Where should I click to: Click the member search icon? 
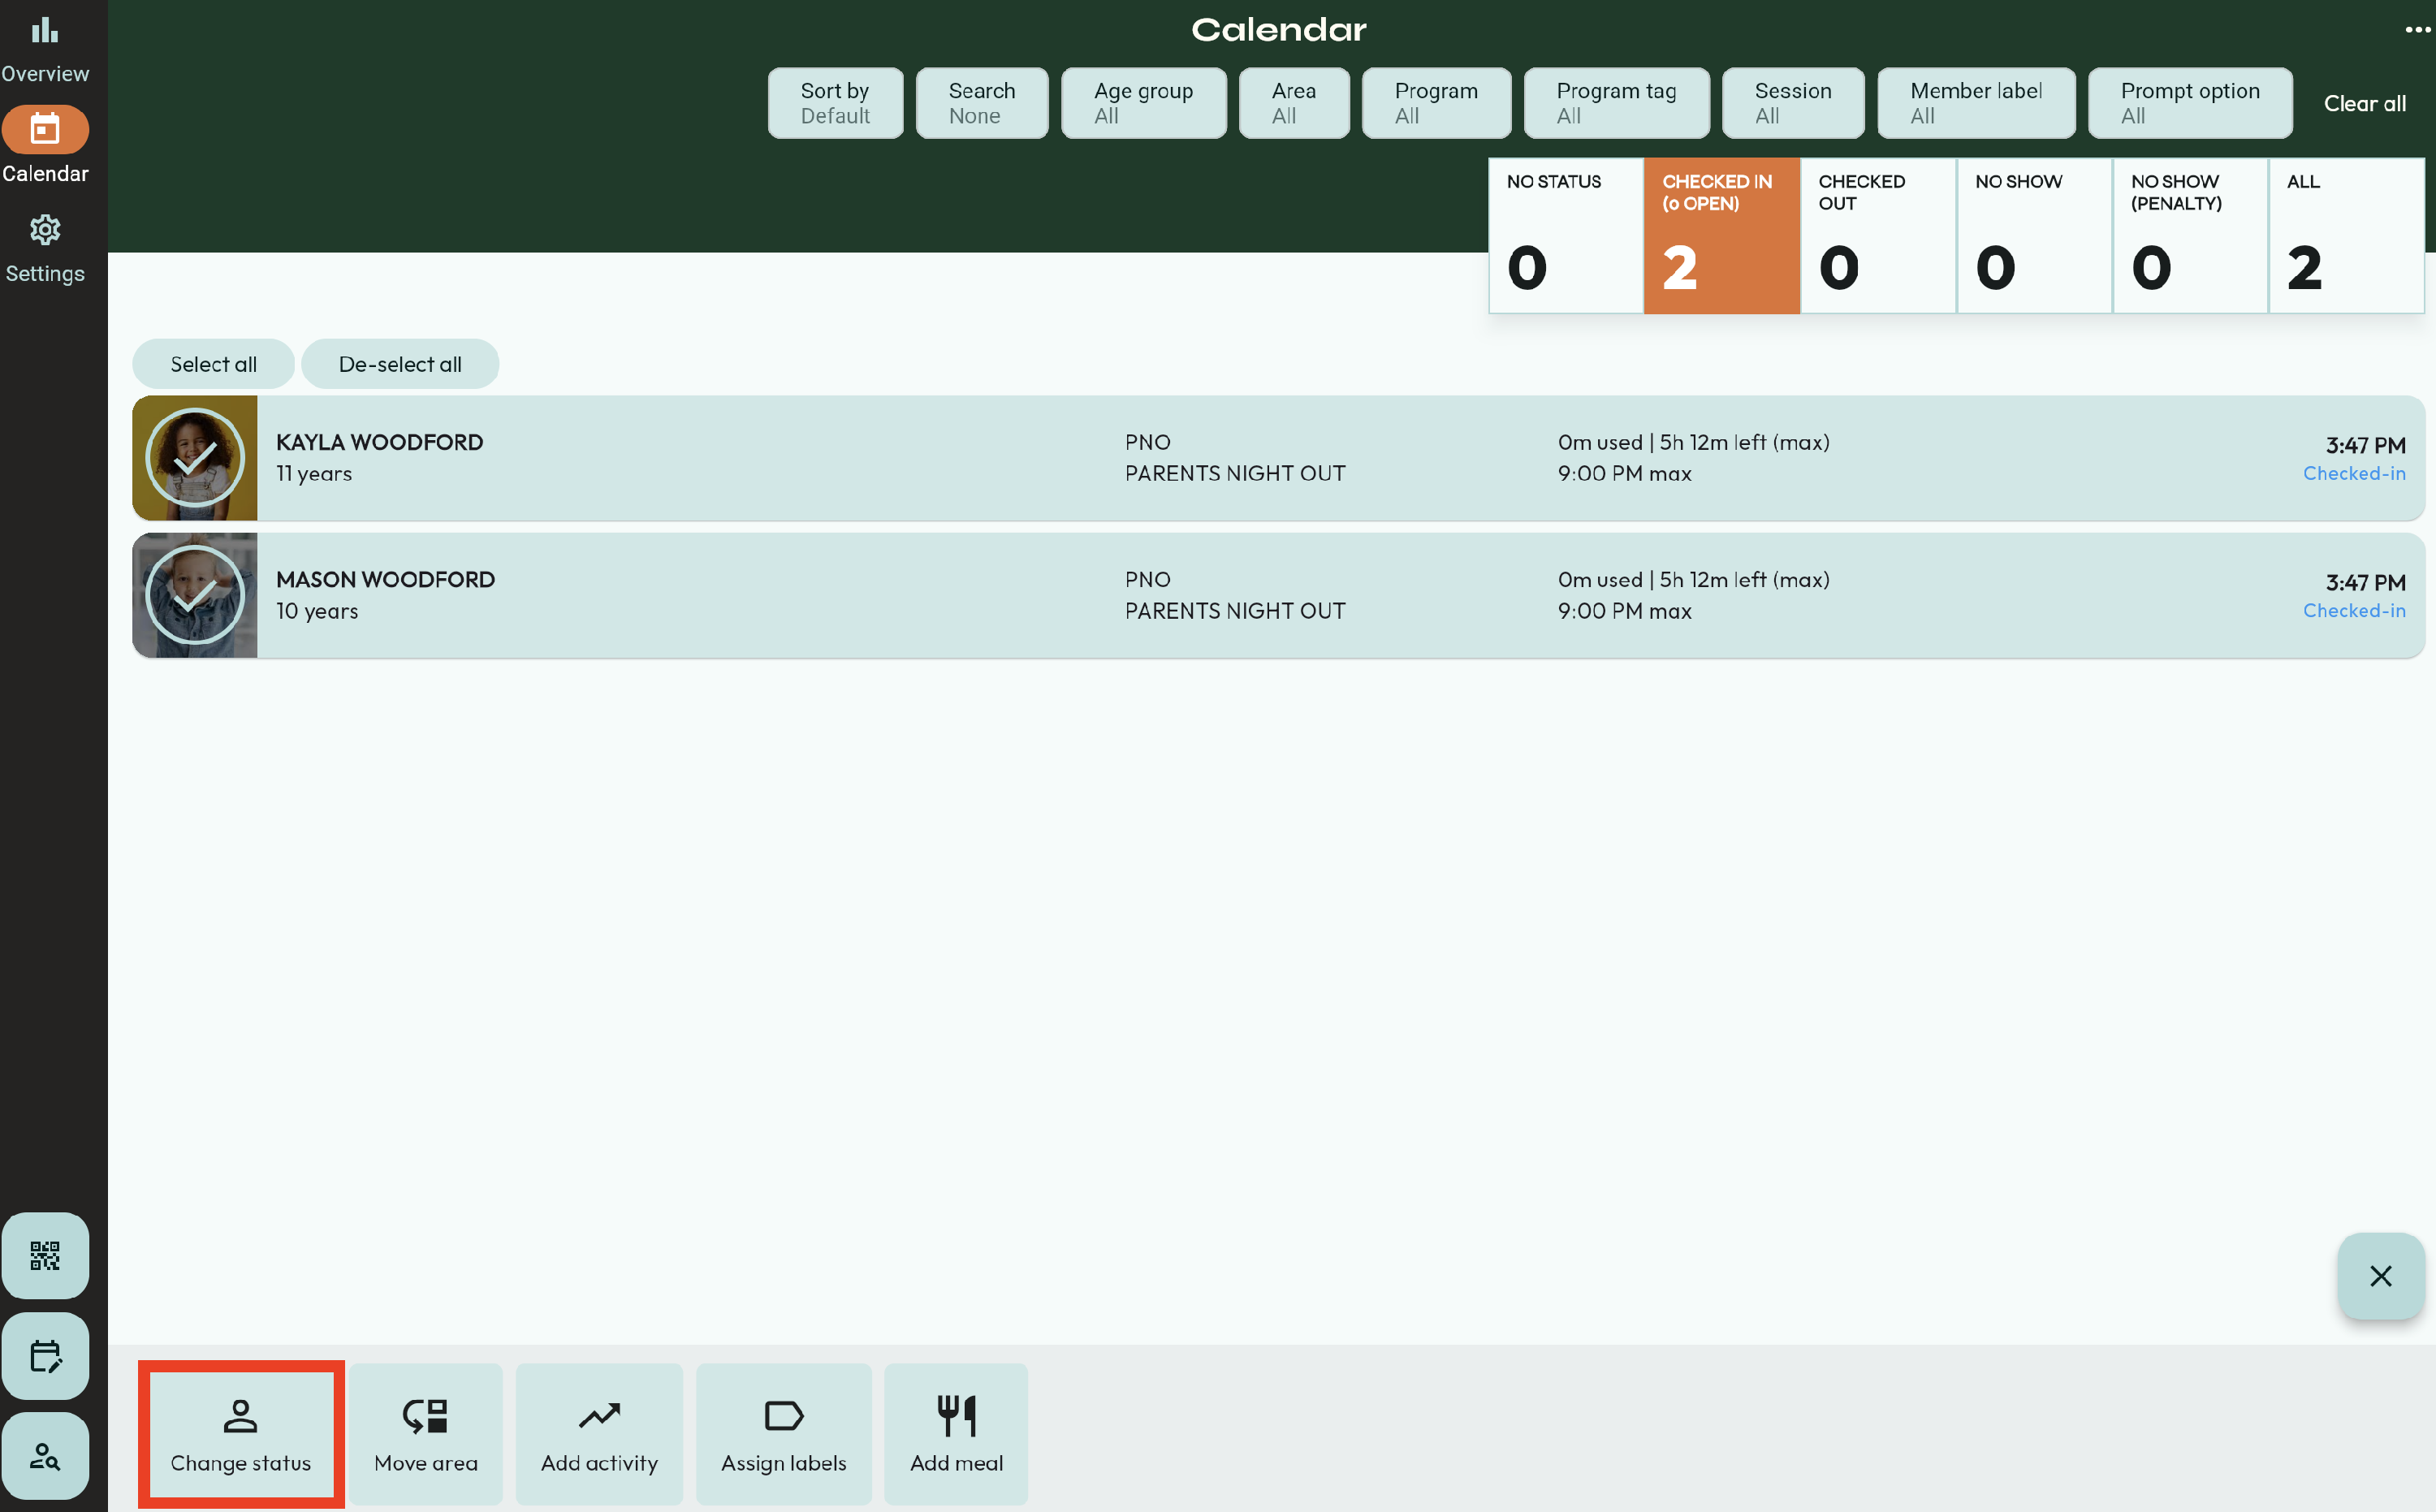44,1455
